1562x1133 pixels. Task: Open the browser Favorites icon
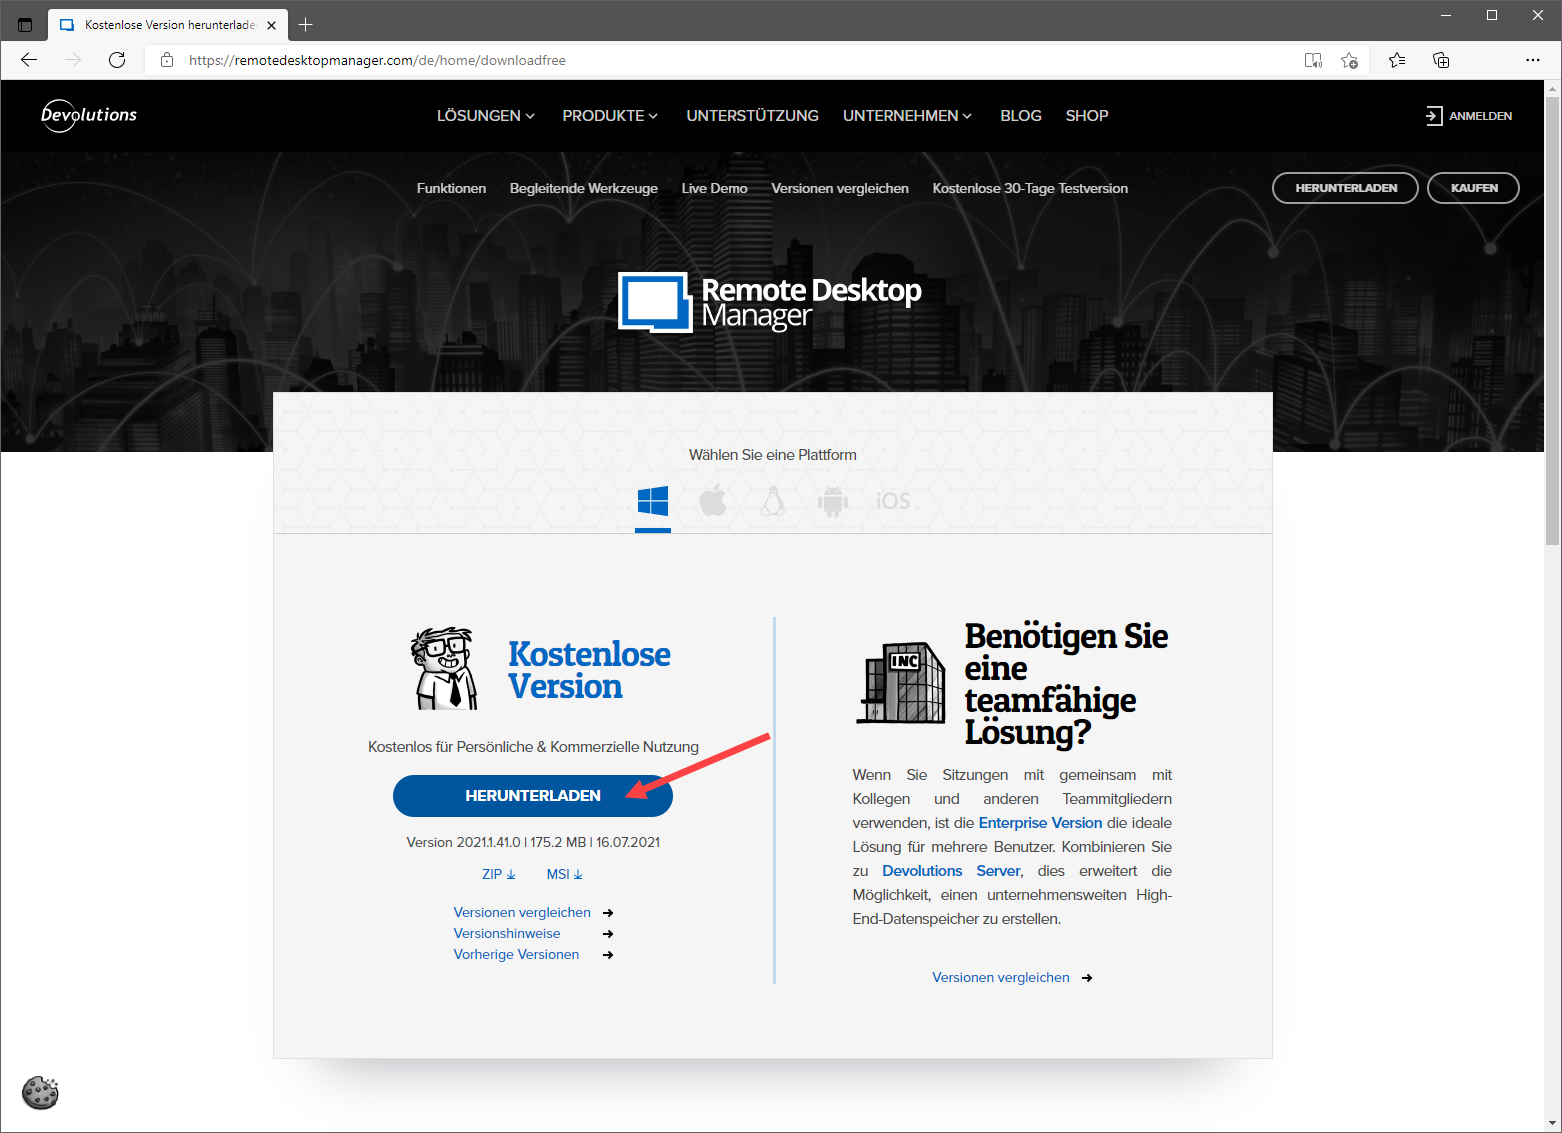pos(1397,60)
